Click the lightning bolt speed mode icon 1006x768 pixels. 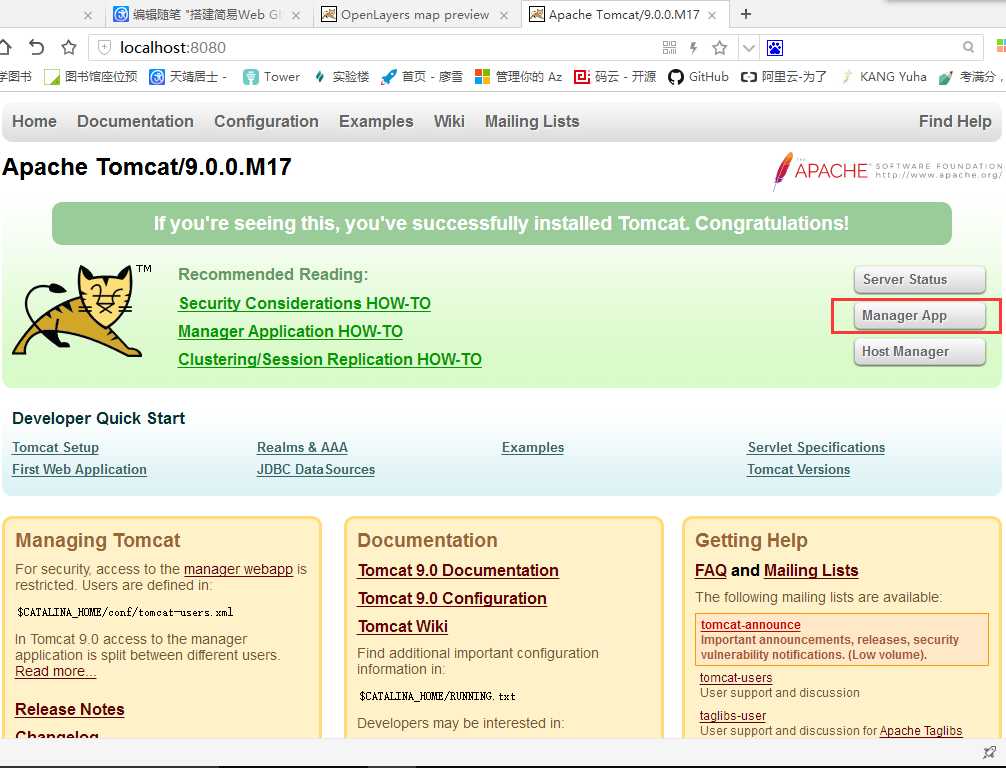pos(694,47)
